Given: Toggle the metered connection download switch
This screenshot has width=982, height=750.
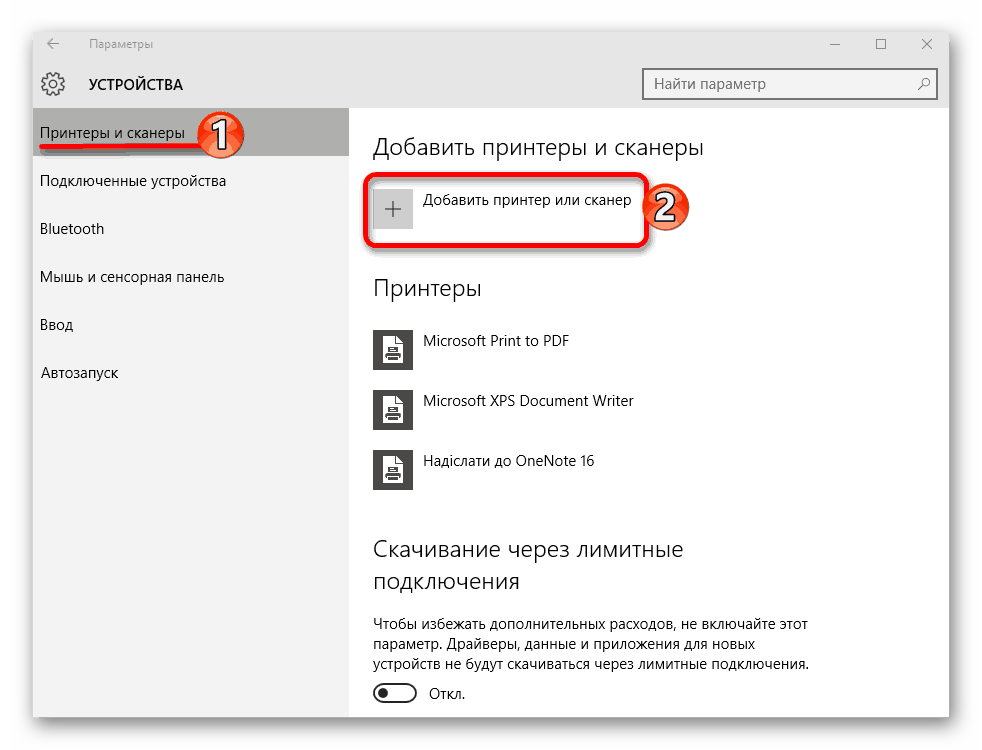Looking at the screenshot, I should (x=395, y=693).
